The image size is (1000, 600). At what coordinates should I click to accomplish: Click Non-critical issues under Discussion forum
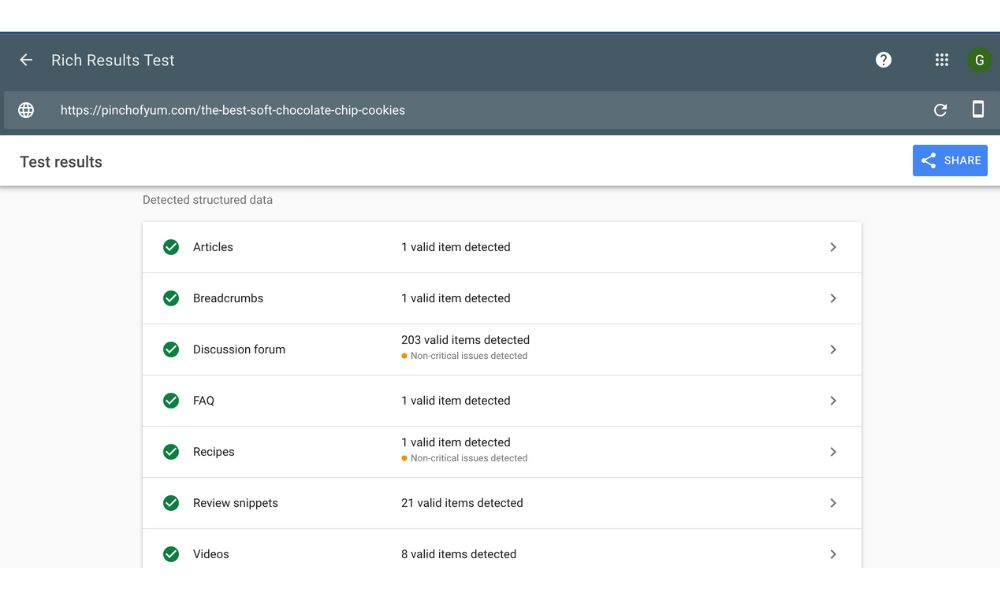[469, 356]
